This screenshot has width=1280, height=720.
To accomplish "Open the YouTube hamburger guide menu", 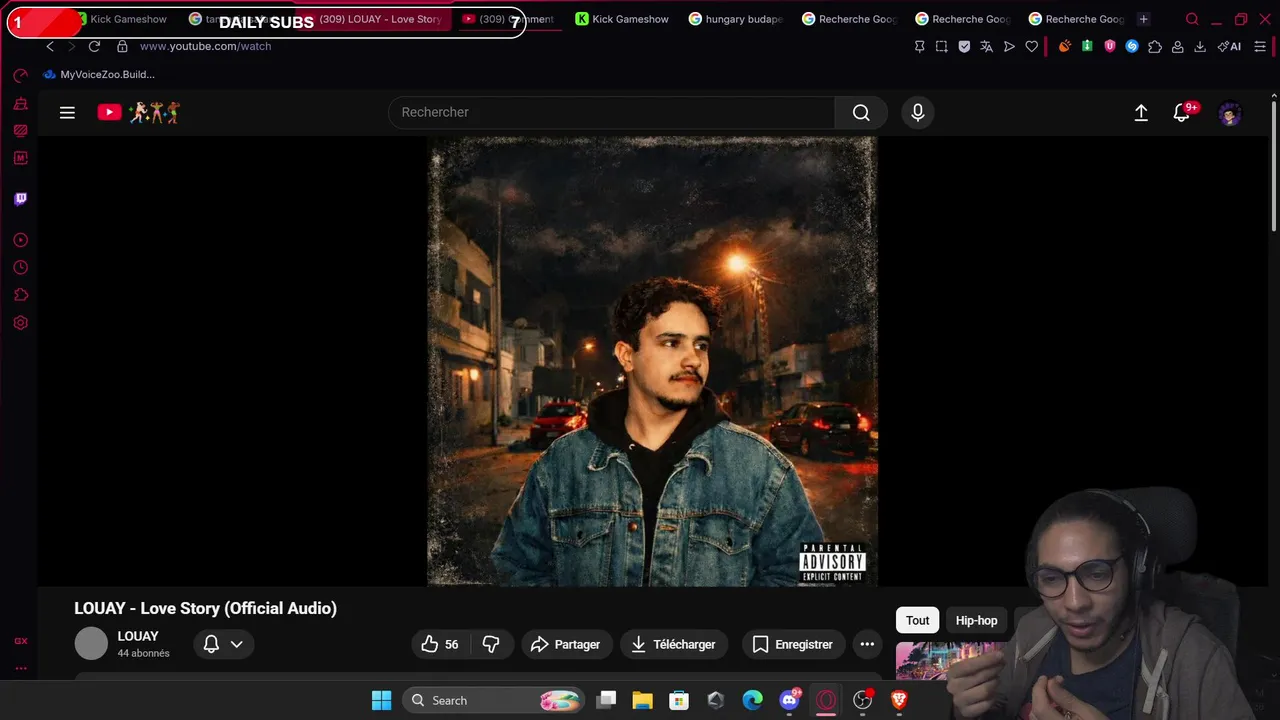I will pos(67,113).
